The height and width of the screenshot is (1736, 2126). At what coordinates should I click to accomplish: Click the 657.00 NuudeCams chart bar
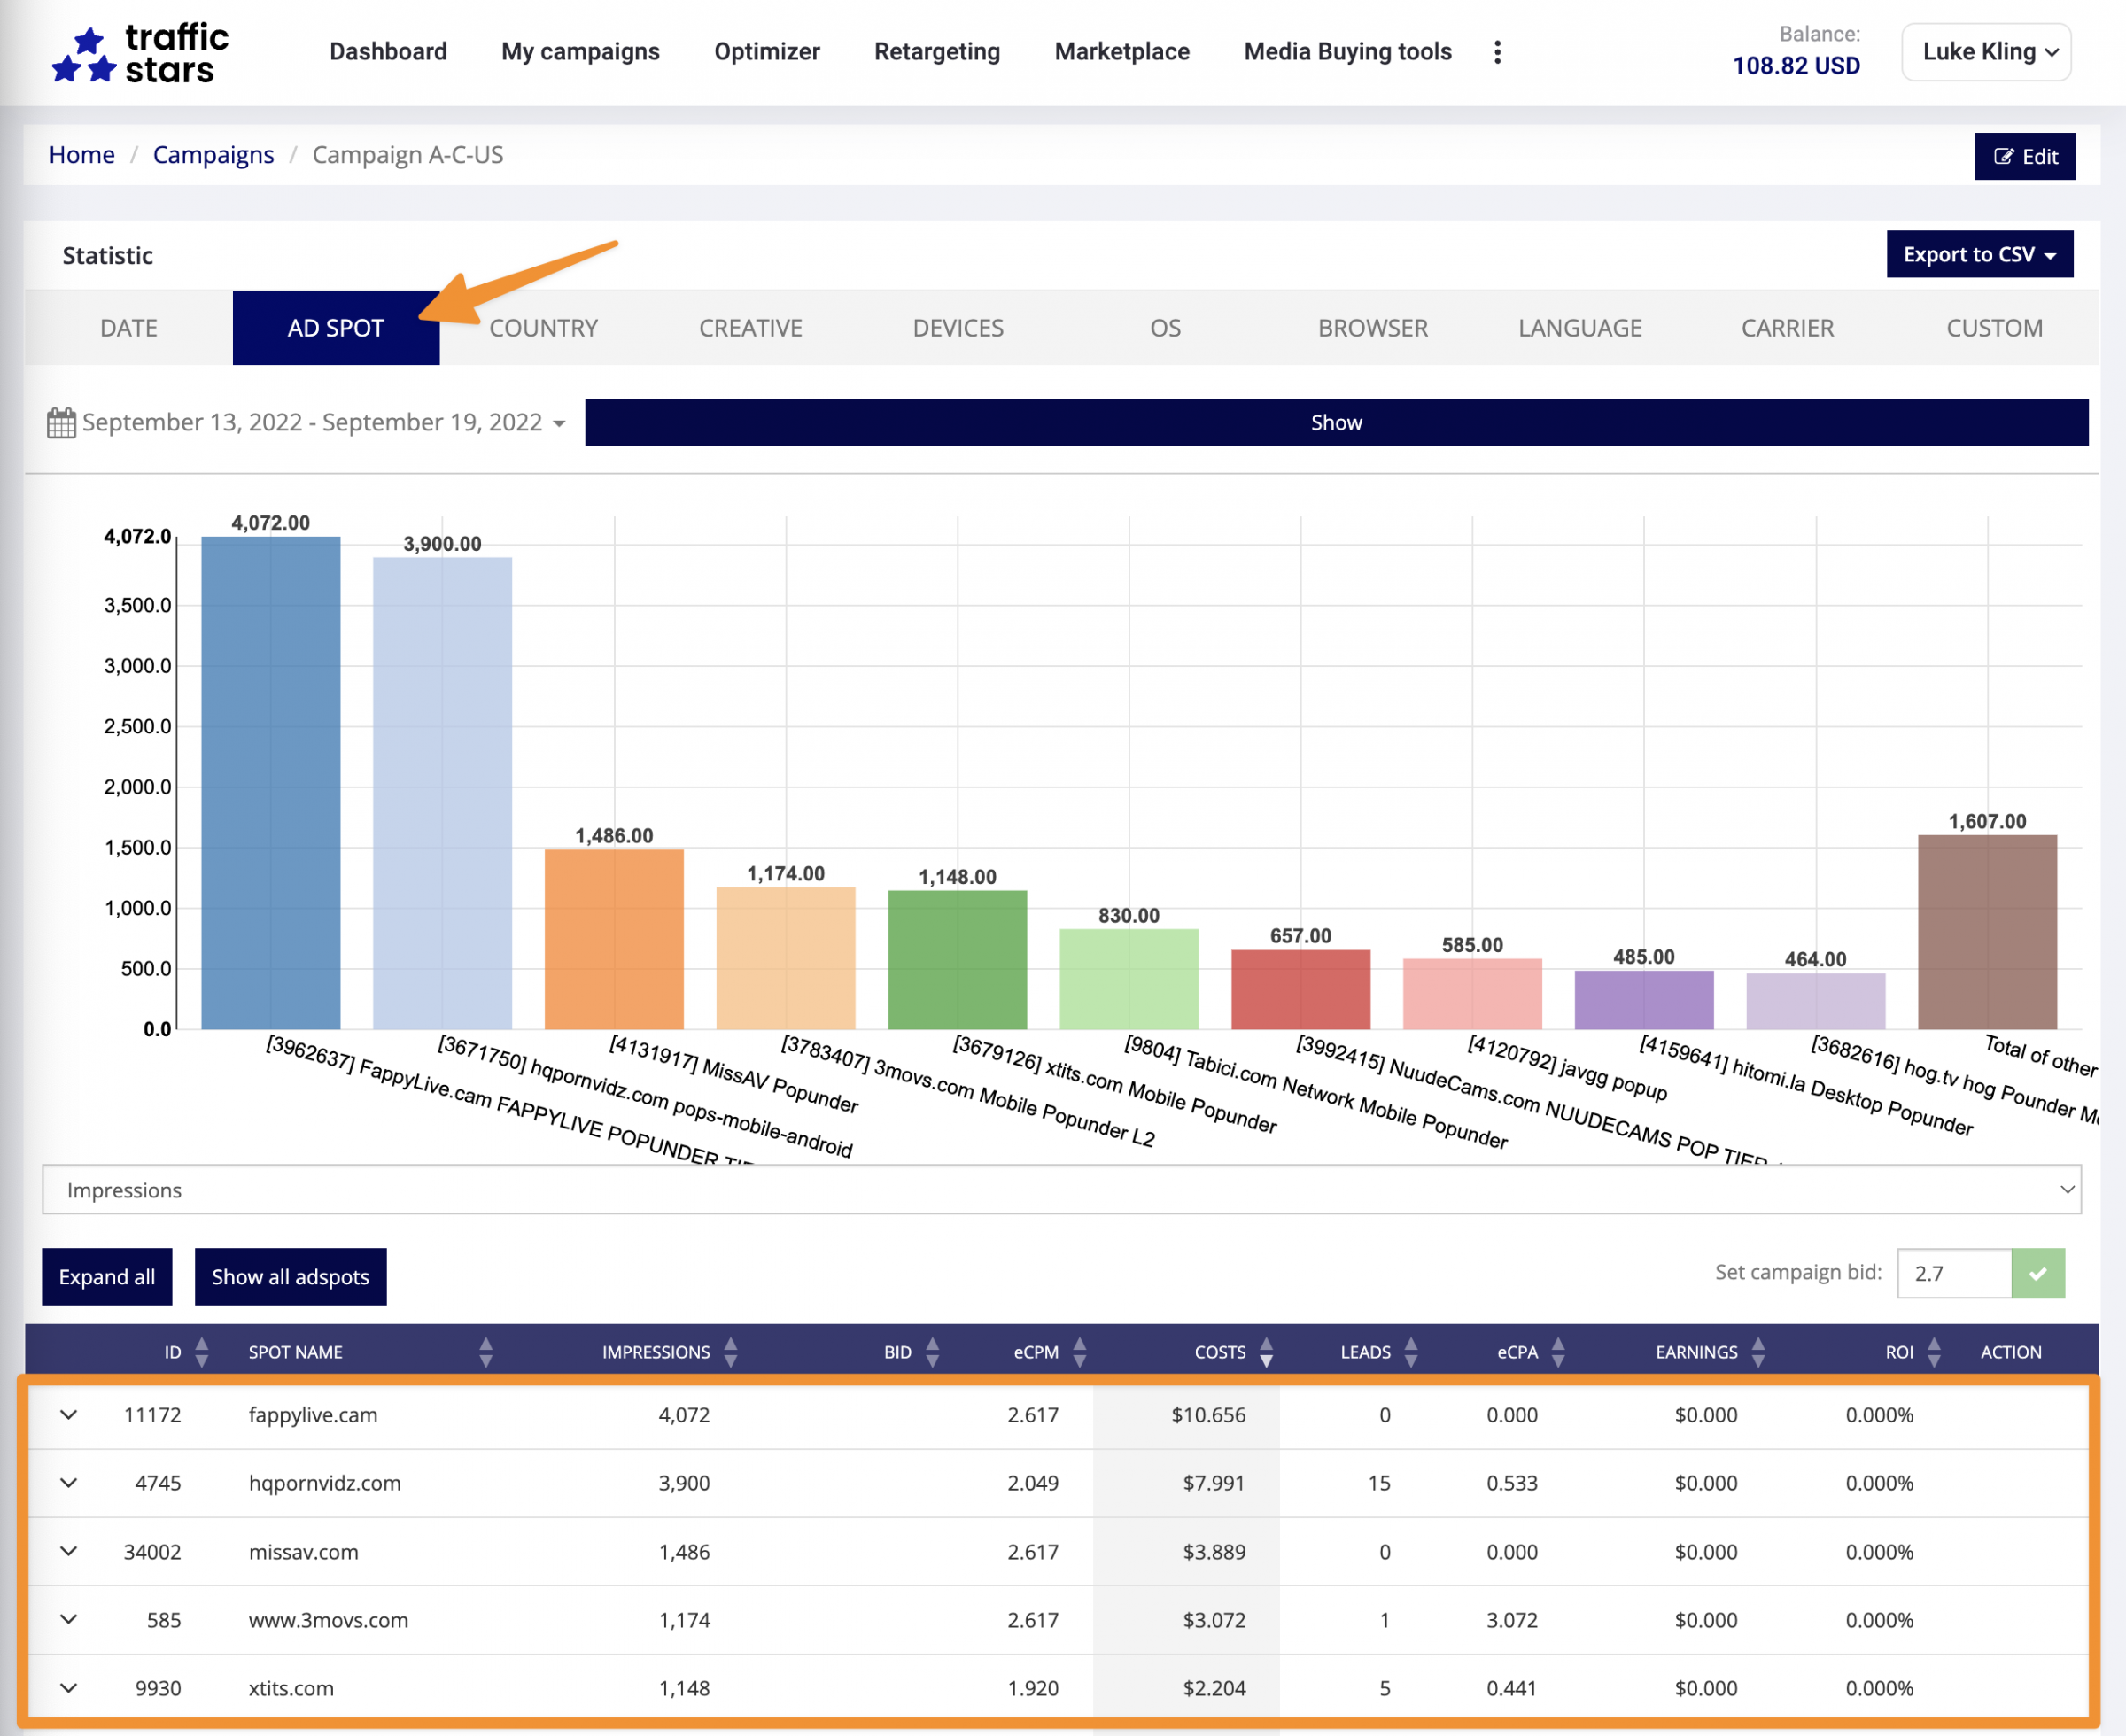point(1301,989)
